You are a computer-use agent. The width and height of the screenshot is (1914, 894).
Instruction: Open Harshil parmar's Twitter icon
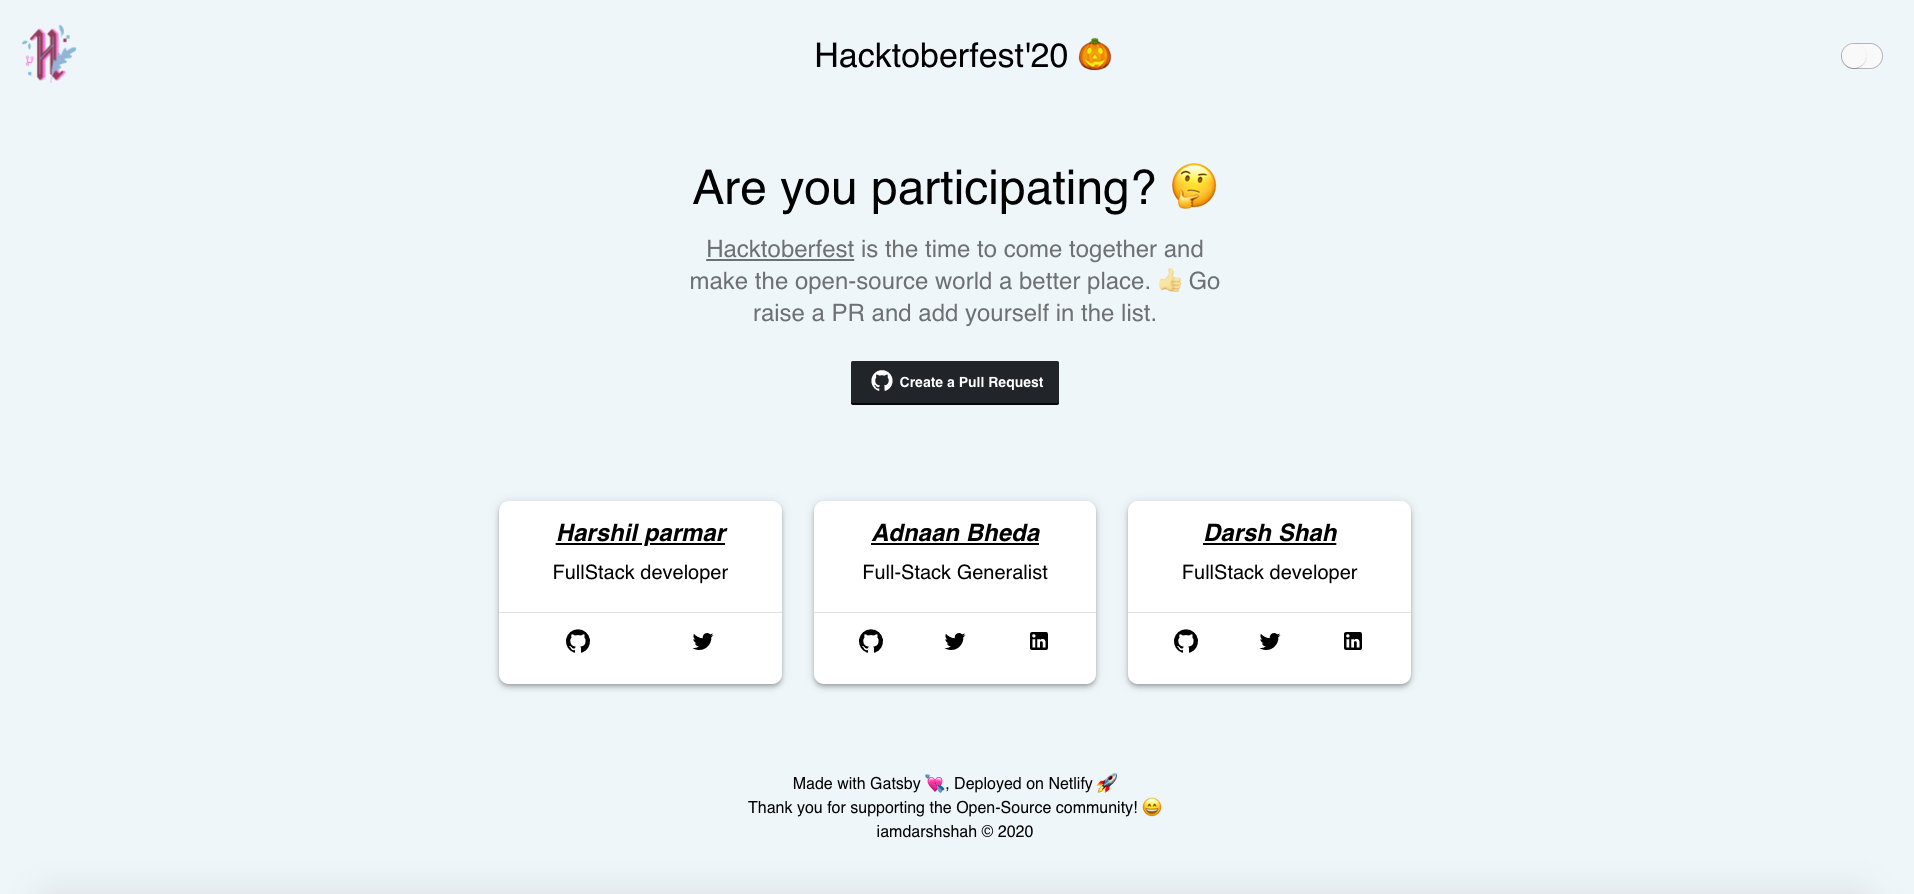[x=703, y=641]
